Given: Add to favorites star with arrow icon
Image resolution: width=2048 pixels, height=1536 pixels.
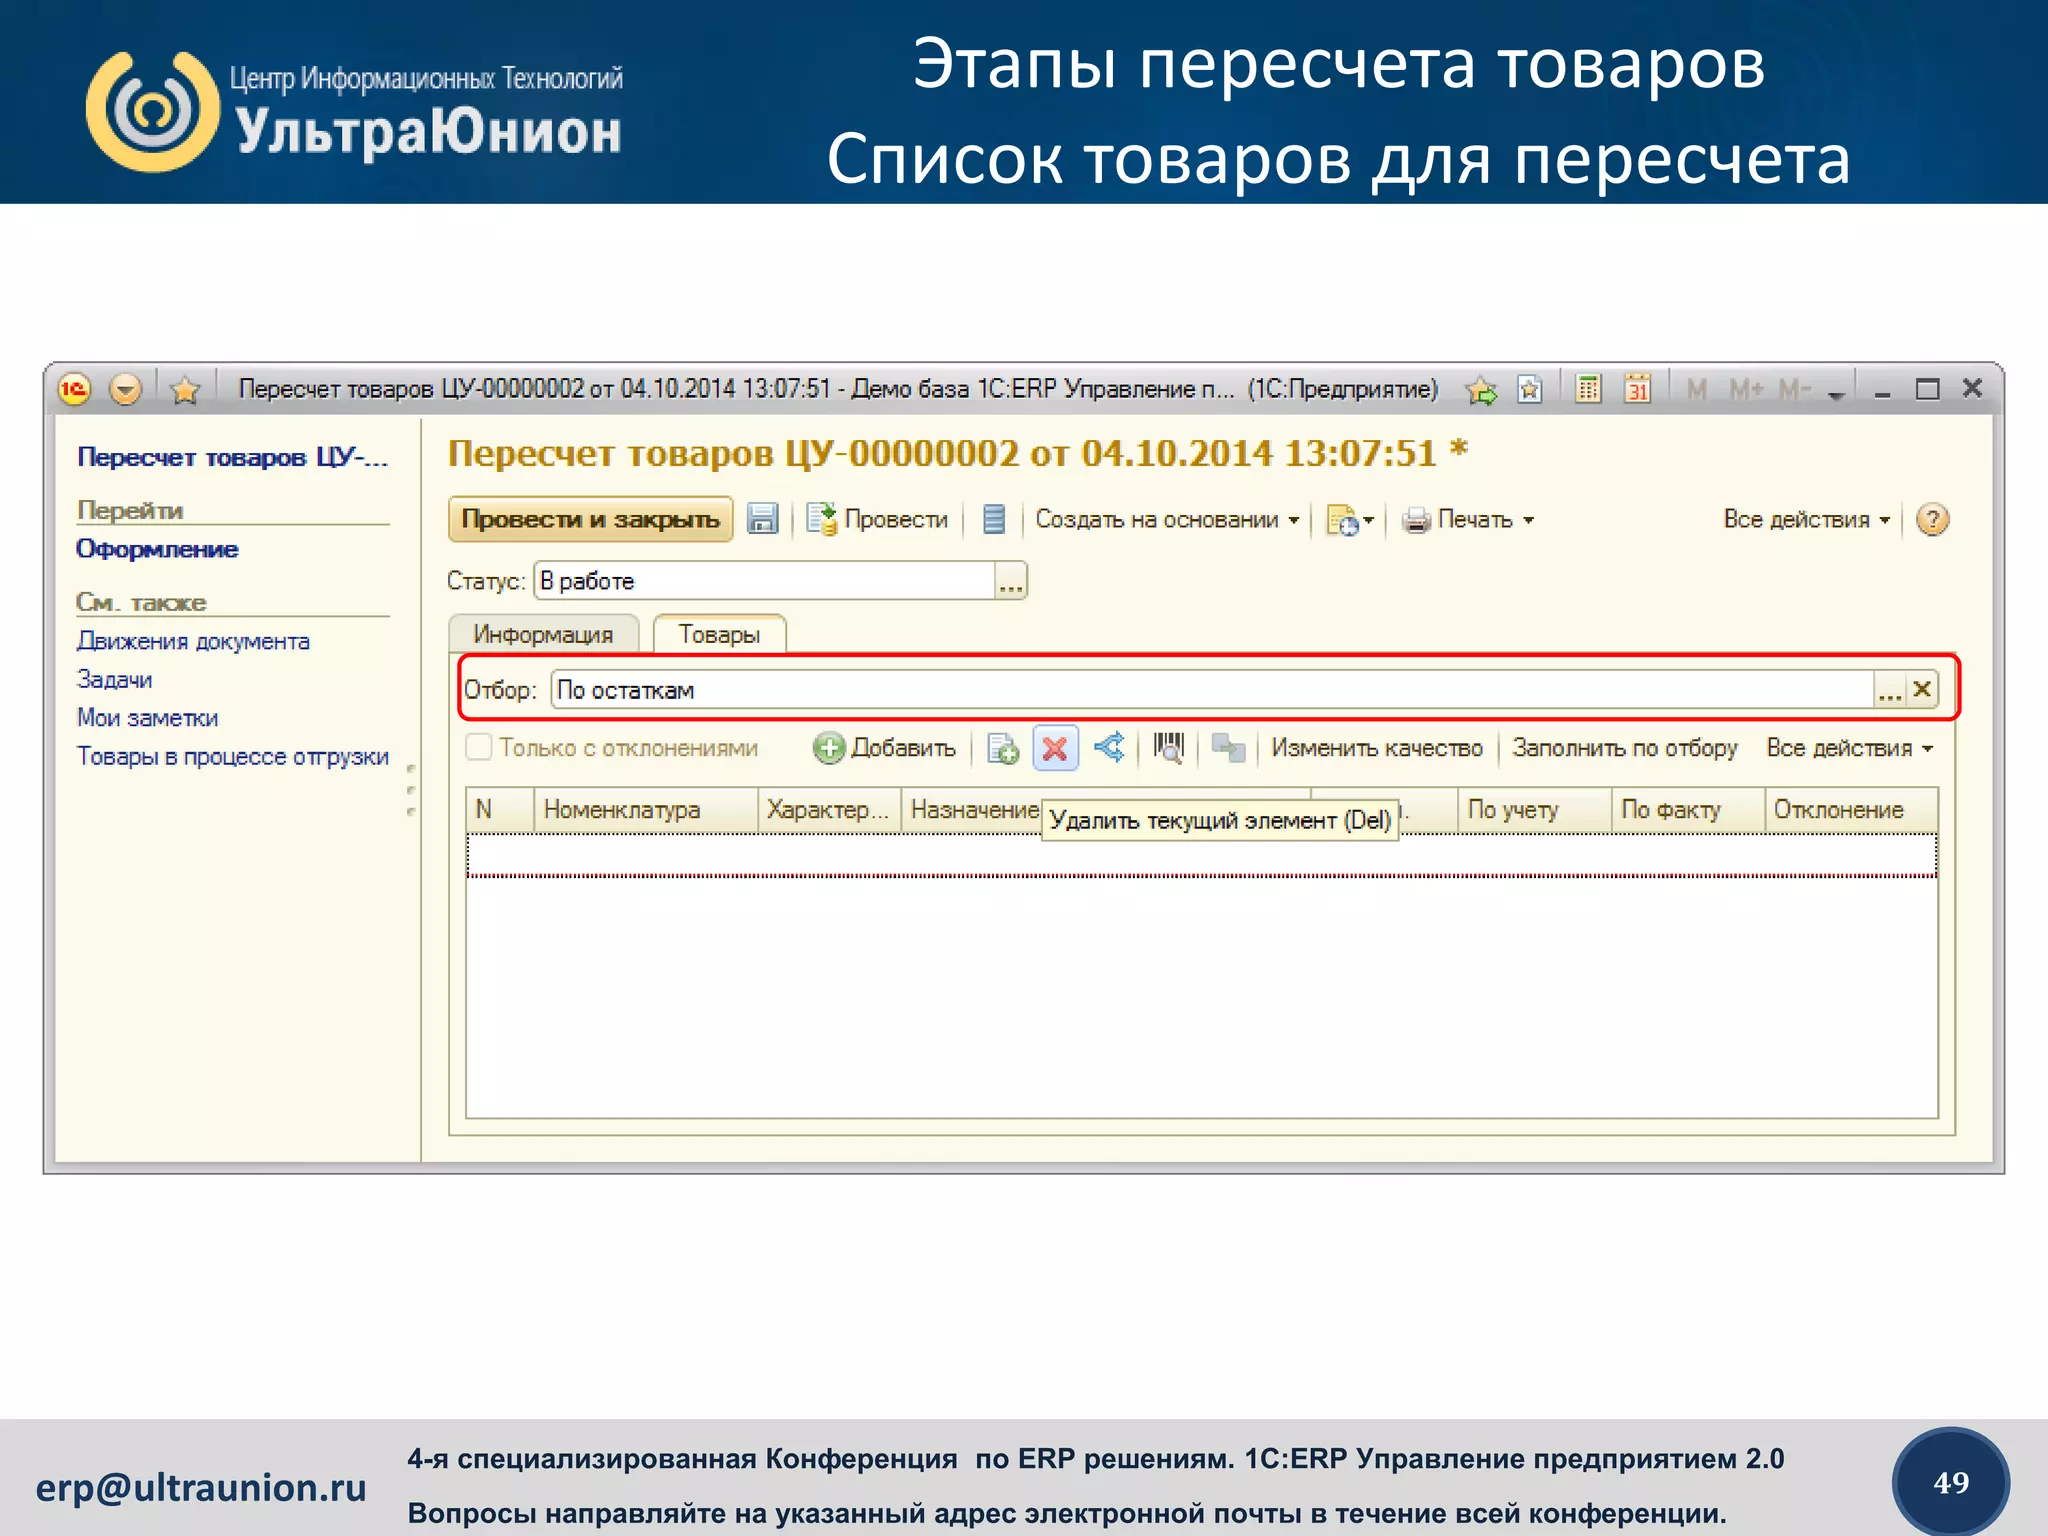Looking at the screenshot, I should coord(1481,389).
